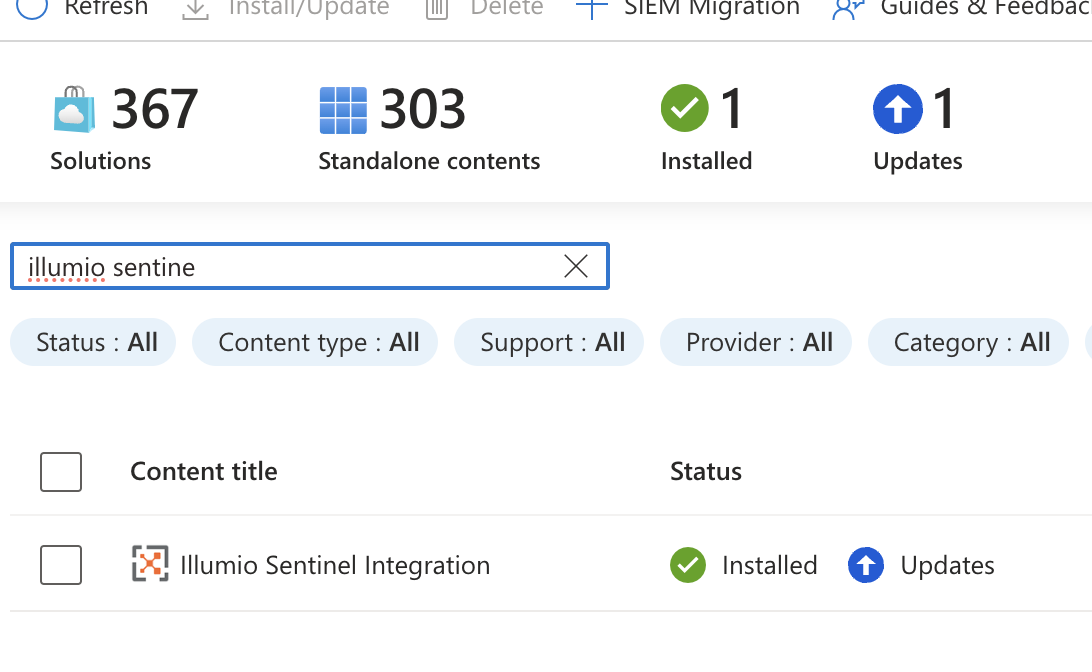Screen dimensions: 1092x672
Task: Click the blue Updates arrow summary icon
Action: [x=898, y=109]
